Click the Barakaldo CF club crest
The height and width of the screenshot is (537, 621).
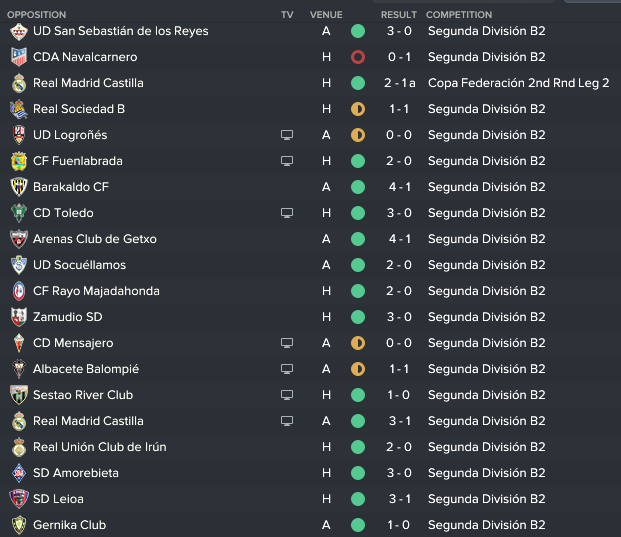tap(19, 187)
